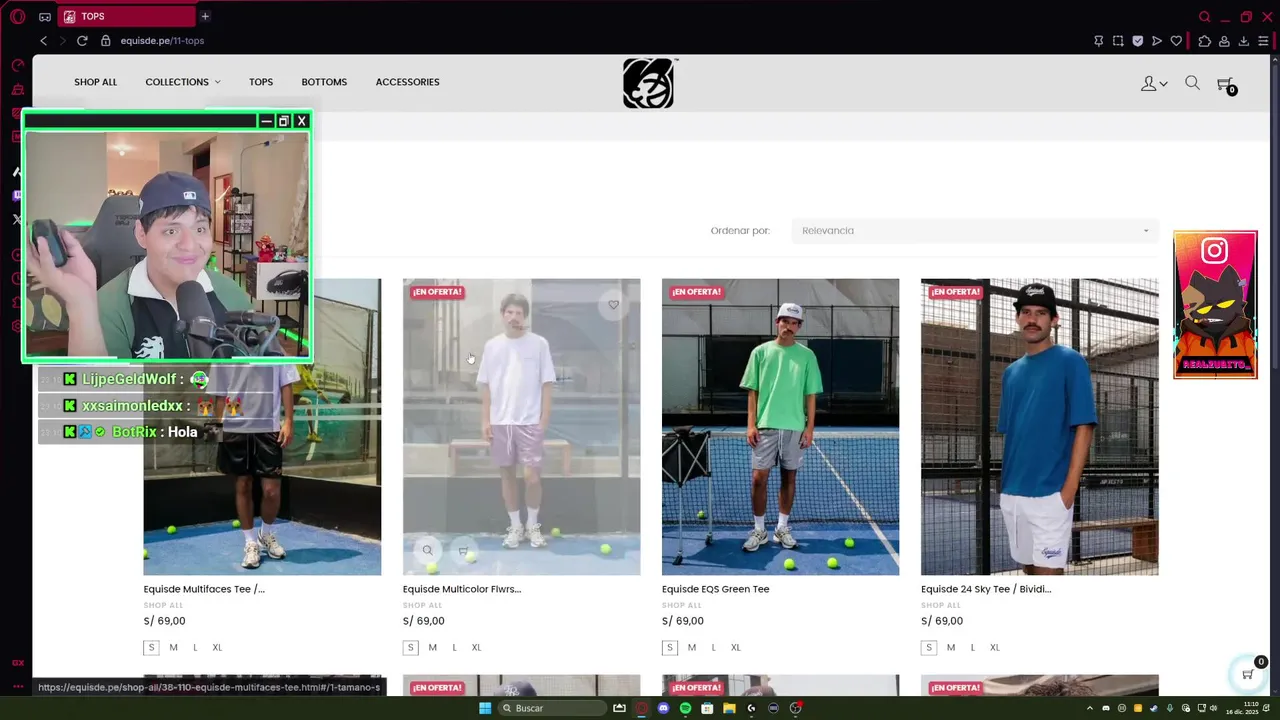
Task: Quick view the Multicolor Flwrs tee
Action: click(x=427, y=550)
